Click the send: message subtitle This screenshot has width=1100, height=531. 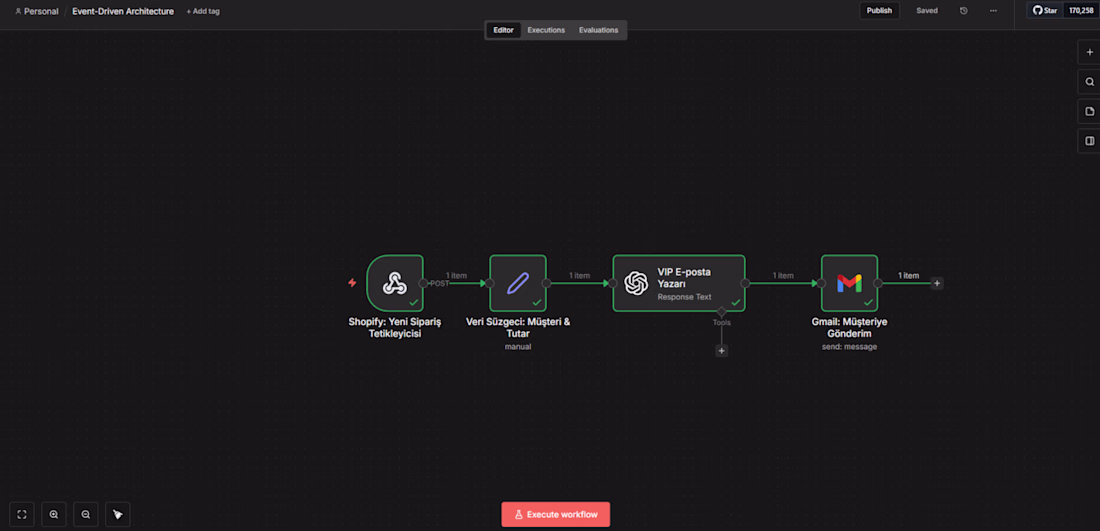point(850,347)
